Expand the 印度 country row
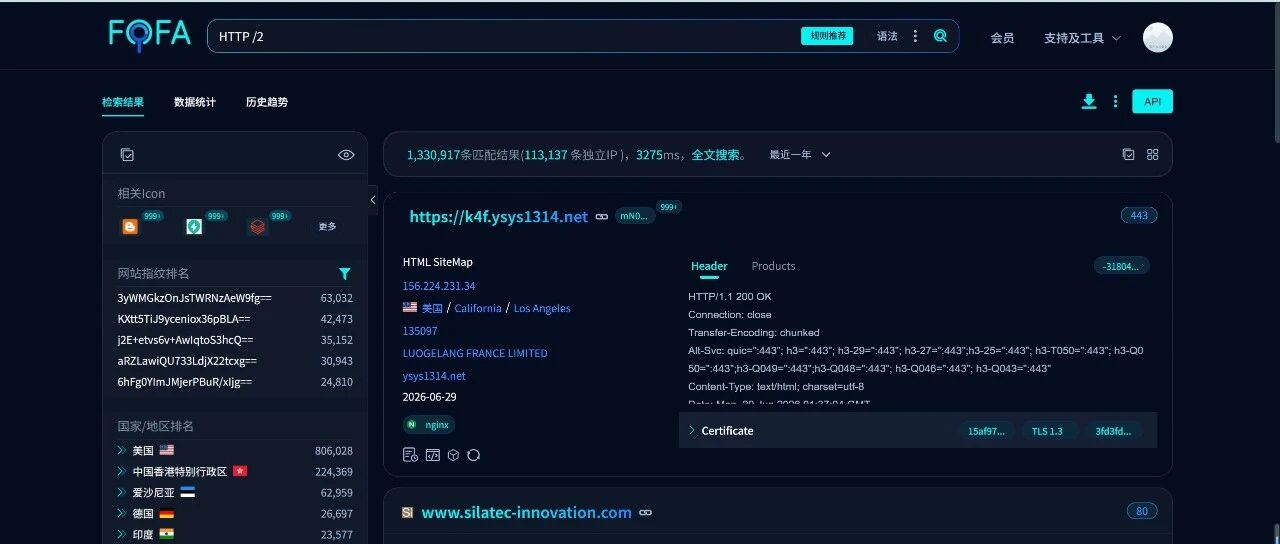 pos(122,535)
